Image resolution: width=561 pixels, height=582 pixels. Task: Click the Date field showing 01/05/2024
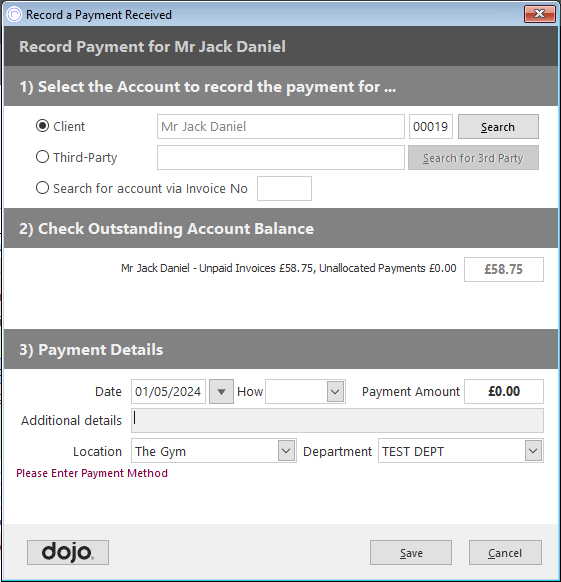tap(168, 391)
